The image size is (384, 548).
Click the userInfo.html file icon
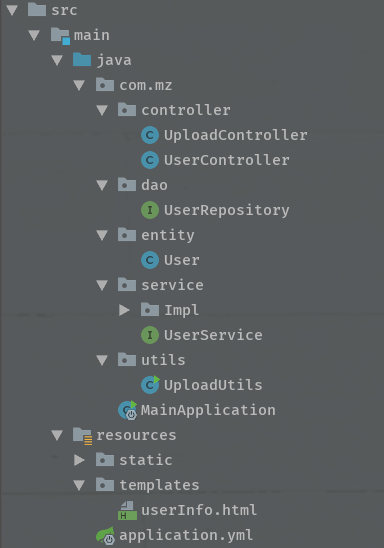click(x=127, y=510)
